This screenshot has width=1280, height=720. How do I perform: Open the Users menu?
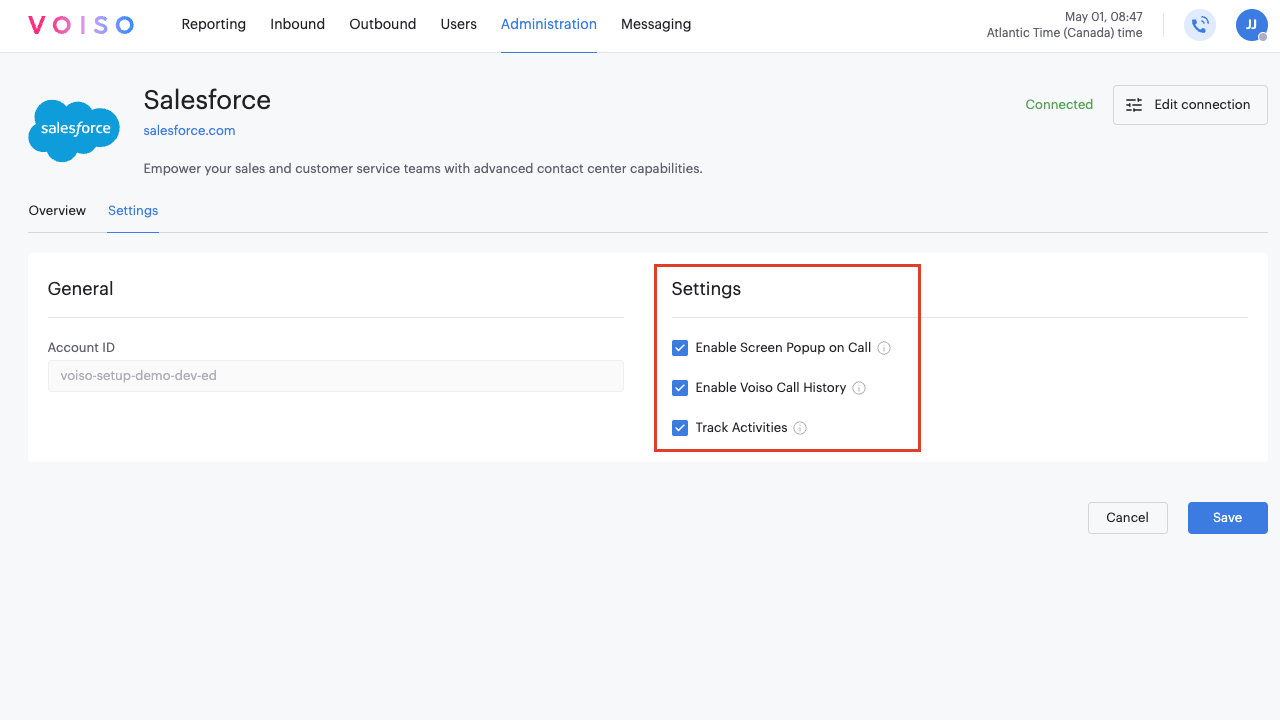458,24
